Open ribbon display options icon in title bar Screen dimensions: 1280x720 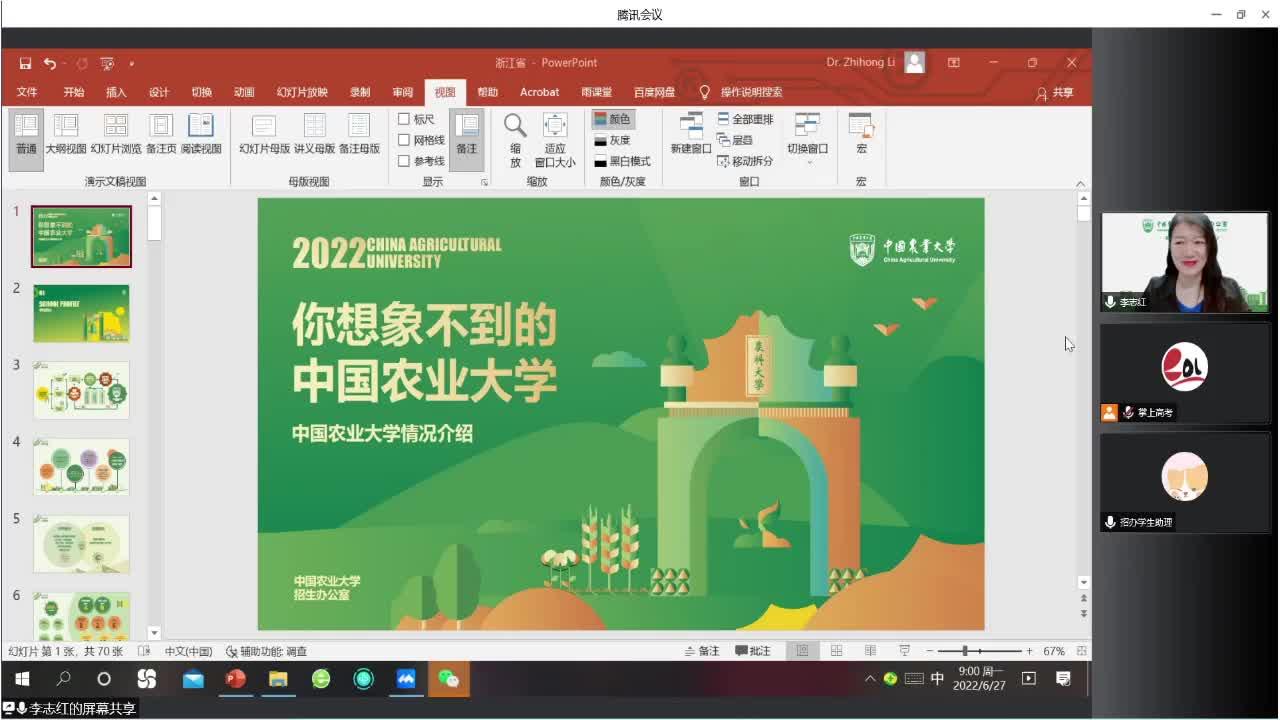click(x=954, y=62)
